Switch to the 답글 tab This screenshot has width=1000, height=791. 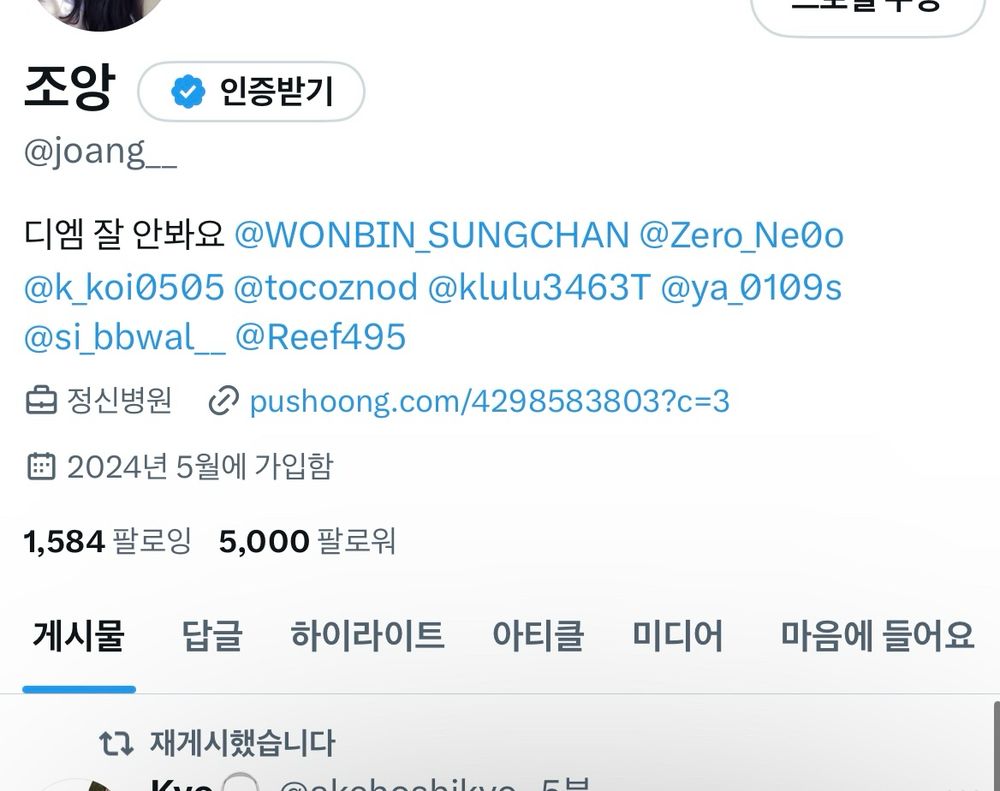[212, 635]
